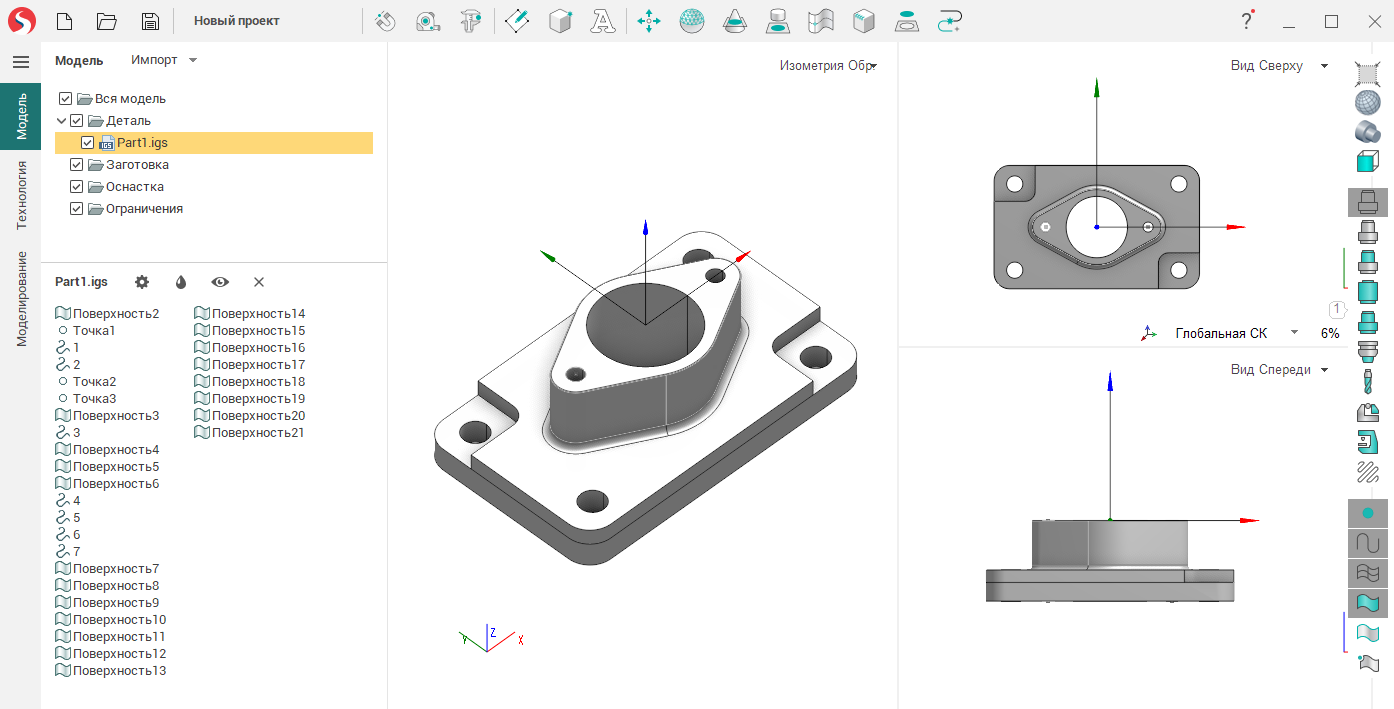1394x709 pixels.
Task: Click the tape measure tool icon
Action: pyautogui.click(x=428, y=21)
